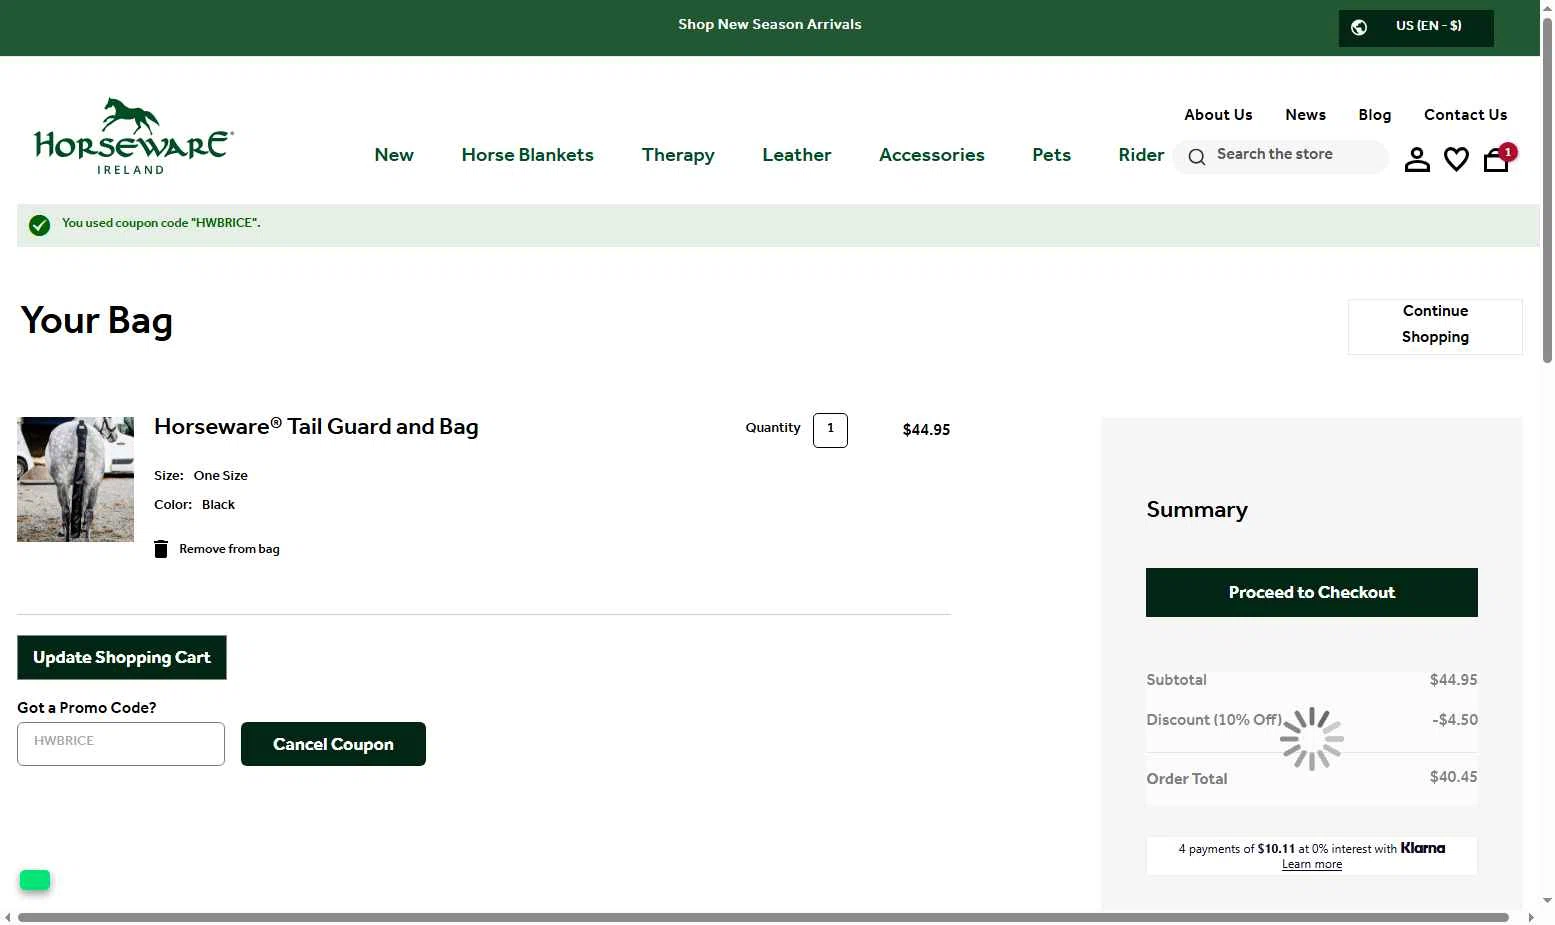
Task: Go to About Us page
Action: click(x=1218, y=115)
